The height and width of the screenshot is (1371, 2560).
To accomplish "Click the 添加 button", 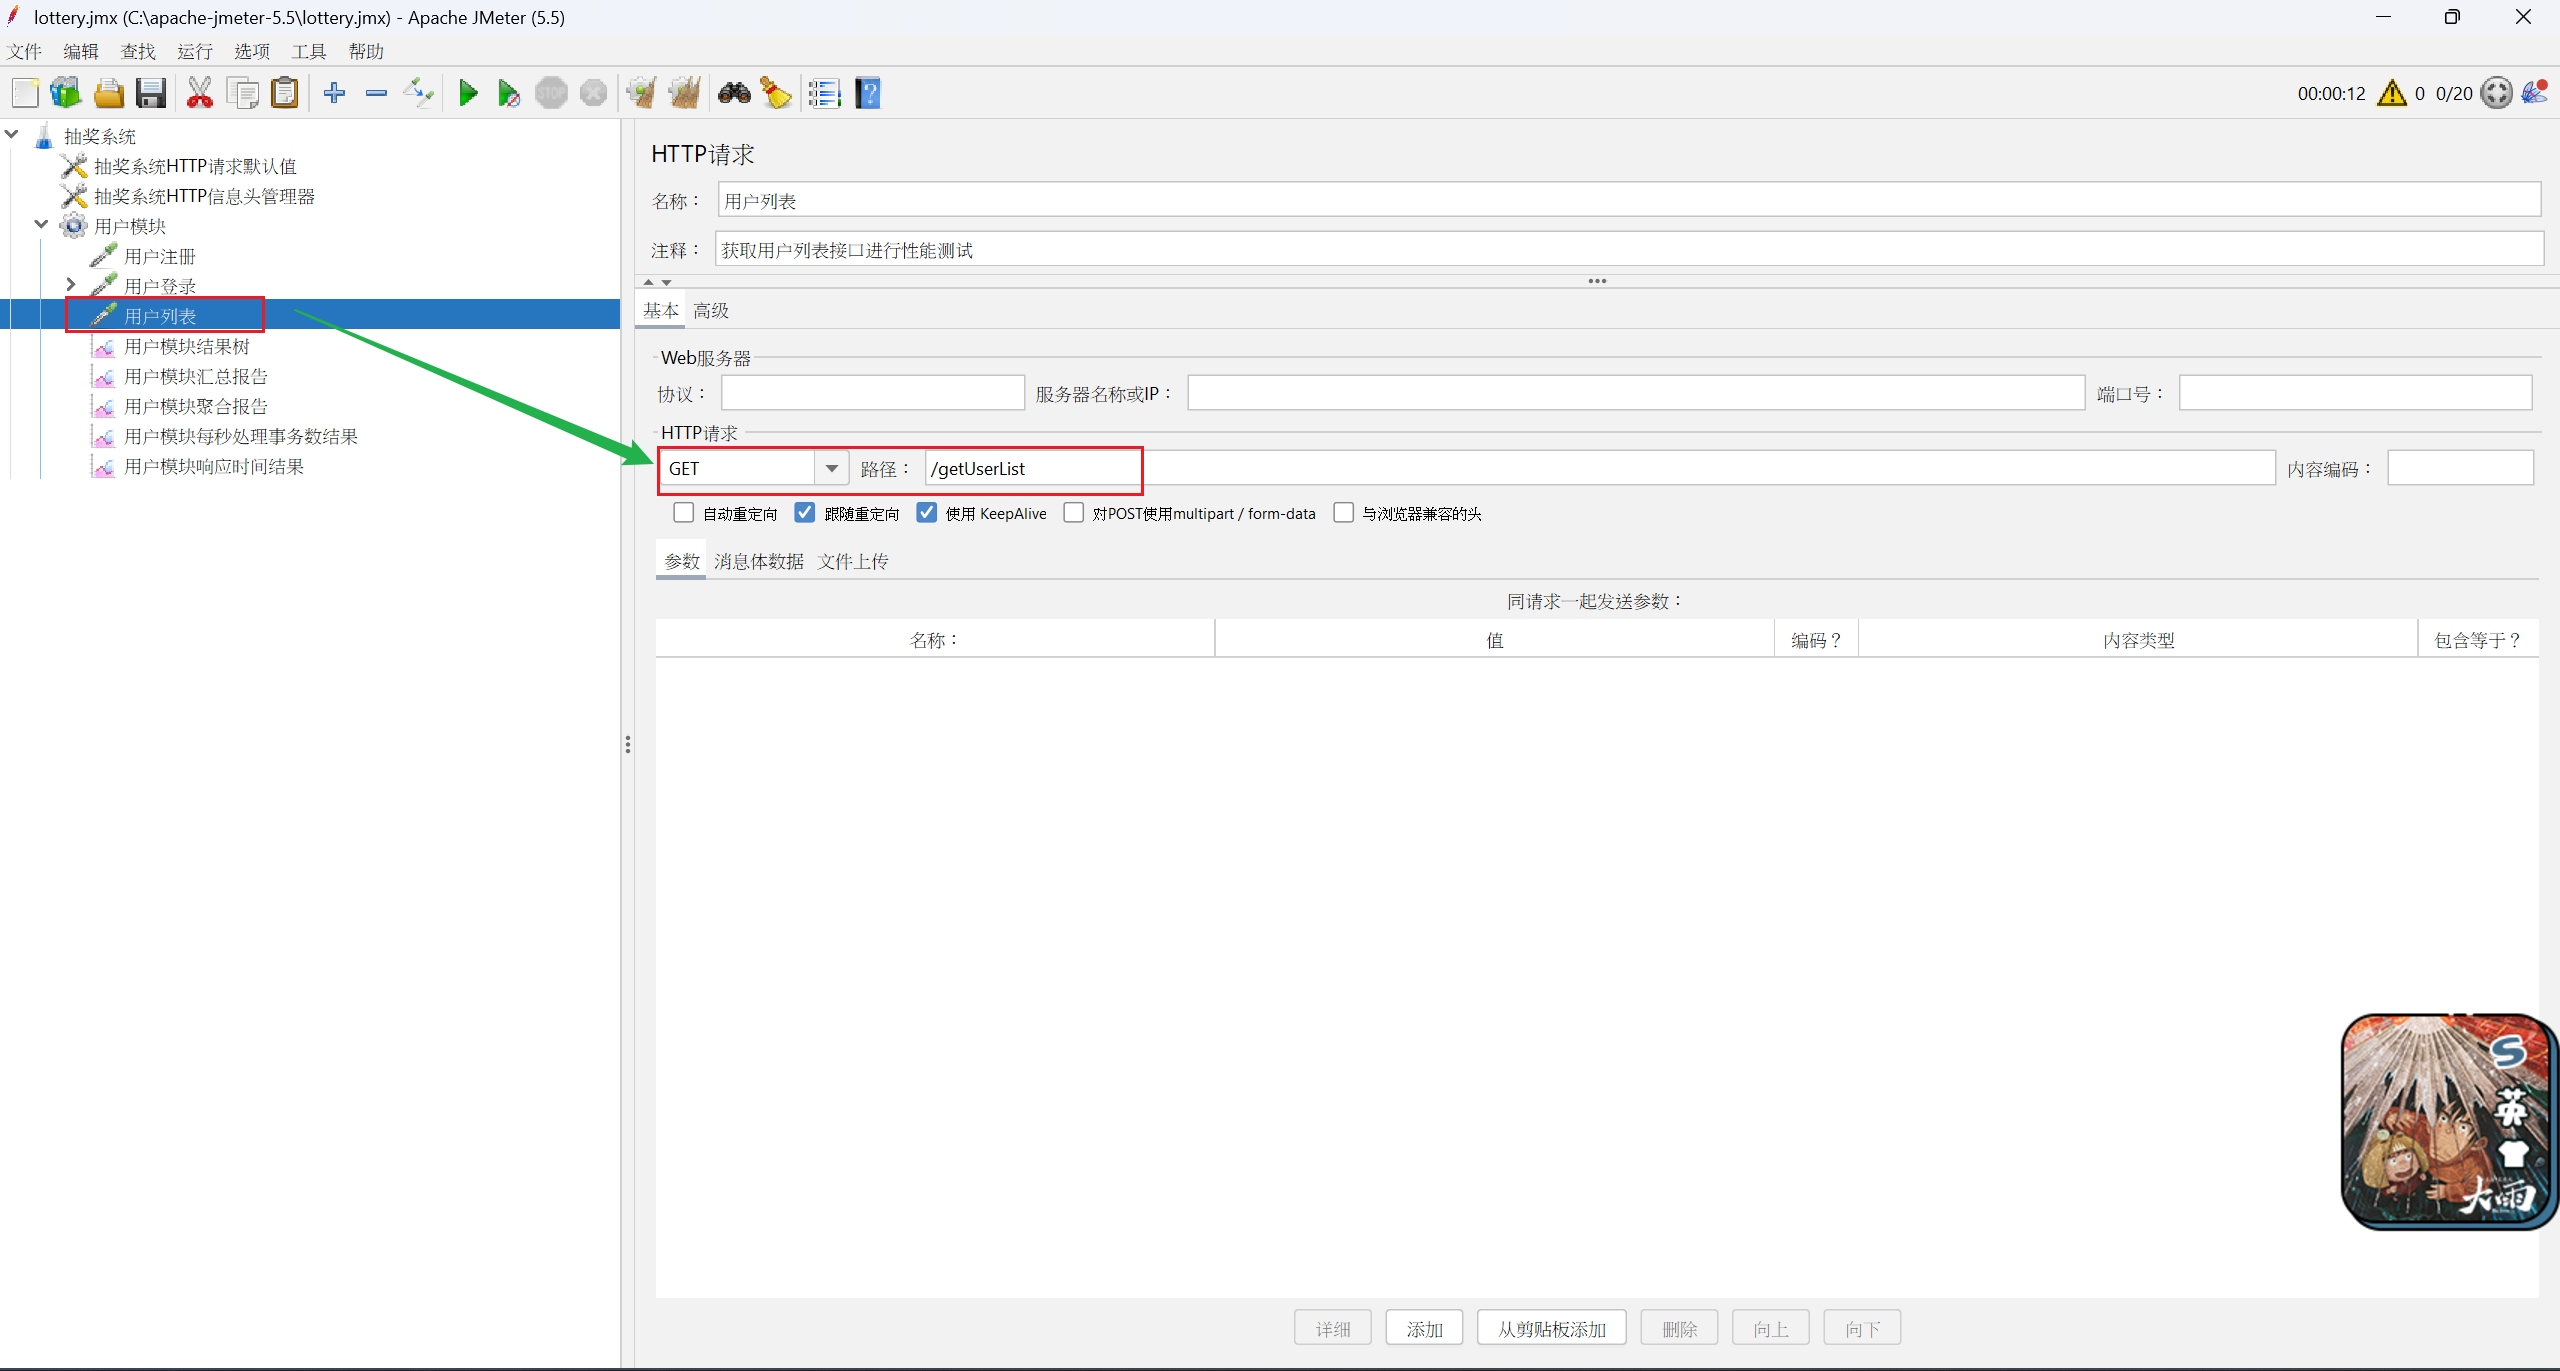I will pyautogui.click(x=1423, y=1328).
